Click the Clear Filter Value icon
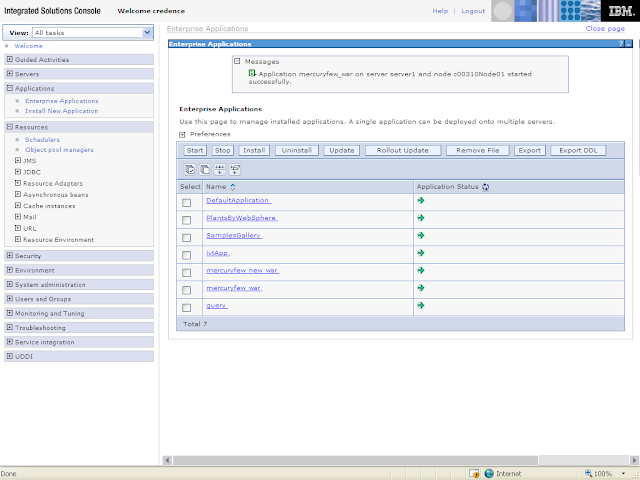640x480 pixels. 235,169
